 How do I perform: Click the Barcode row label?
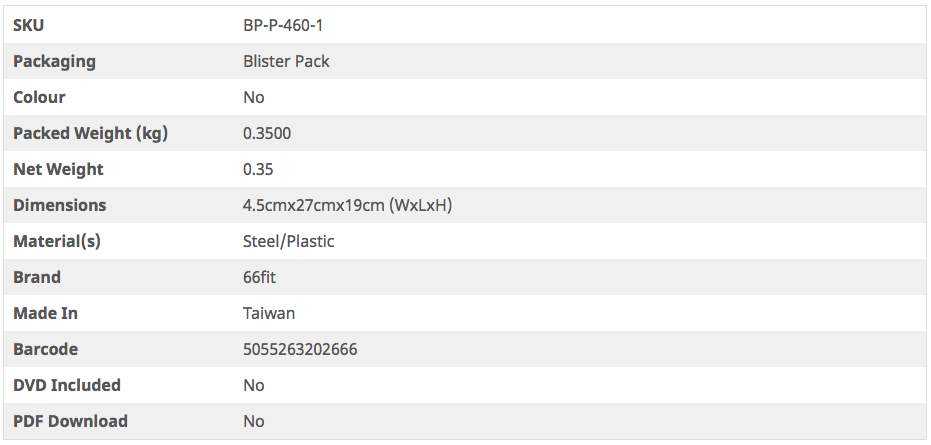click(x=45, y=349)
